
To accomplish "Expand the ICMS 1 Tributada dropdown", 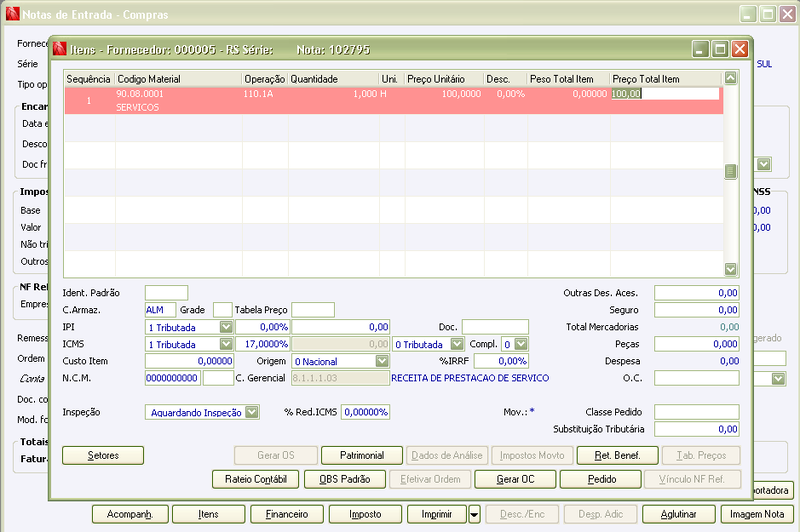I will tap(226, 344).
